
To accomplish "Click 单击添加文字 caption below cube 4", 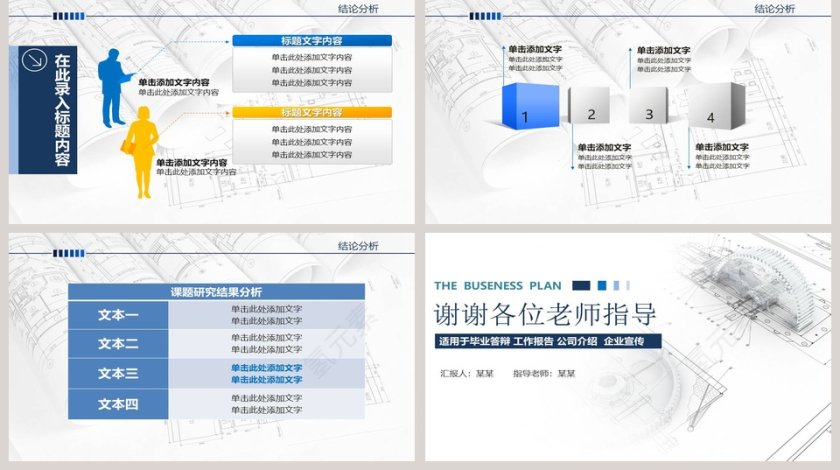I will (722, 147).
